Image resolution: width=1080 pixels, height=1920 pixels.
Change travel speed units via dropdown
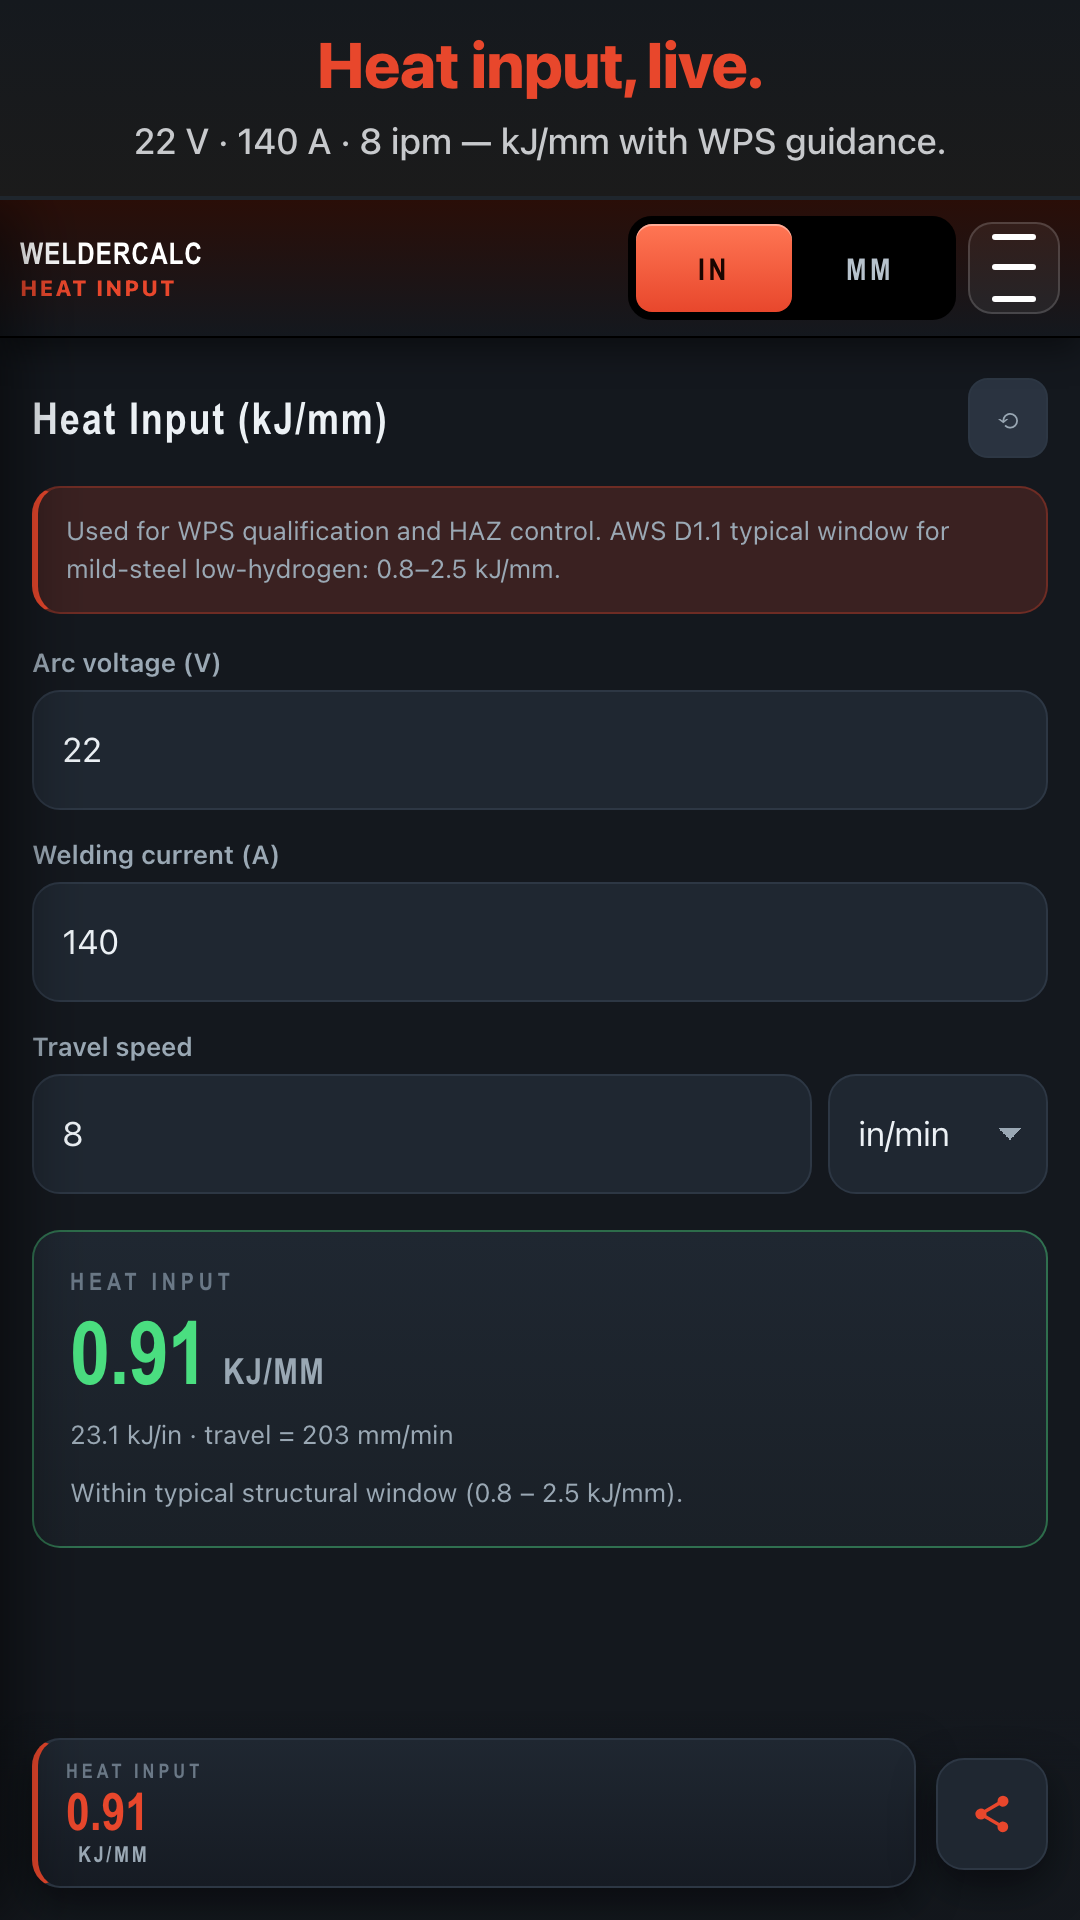[936, 1134]
